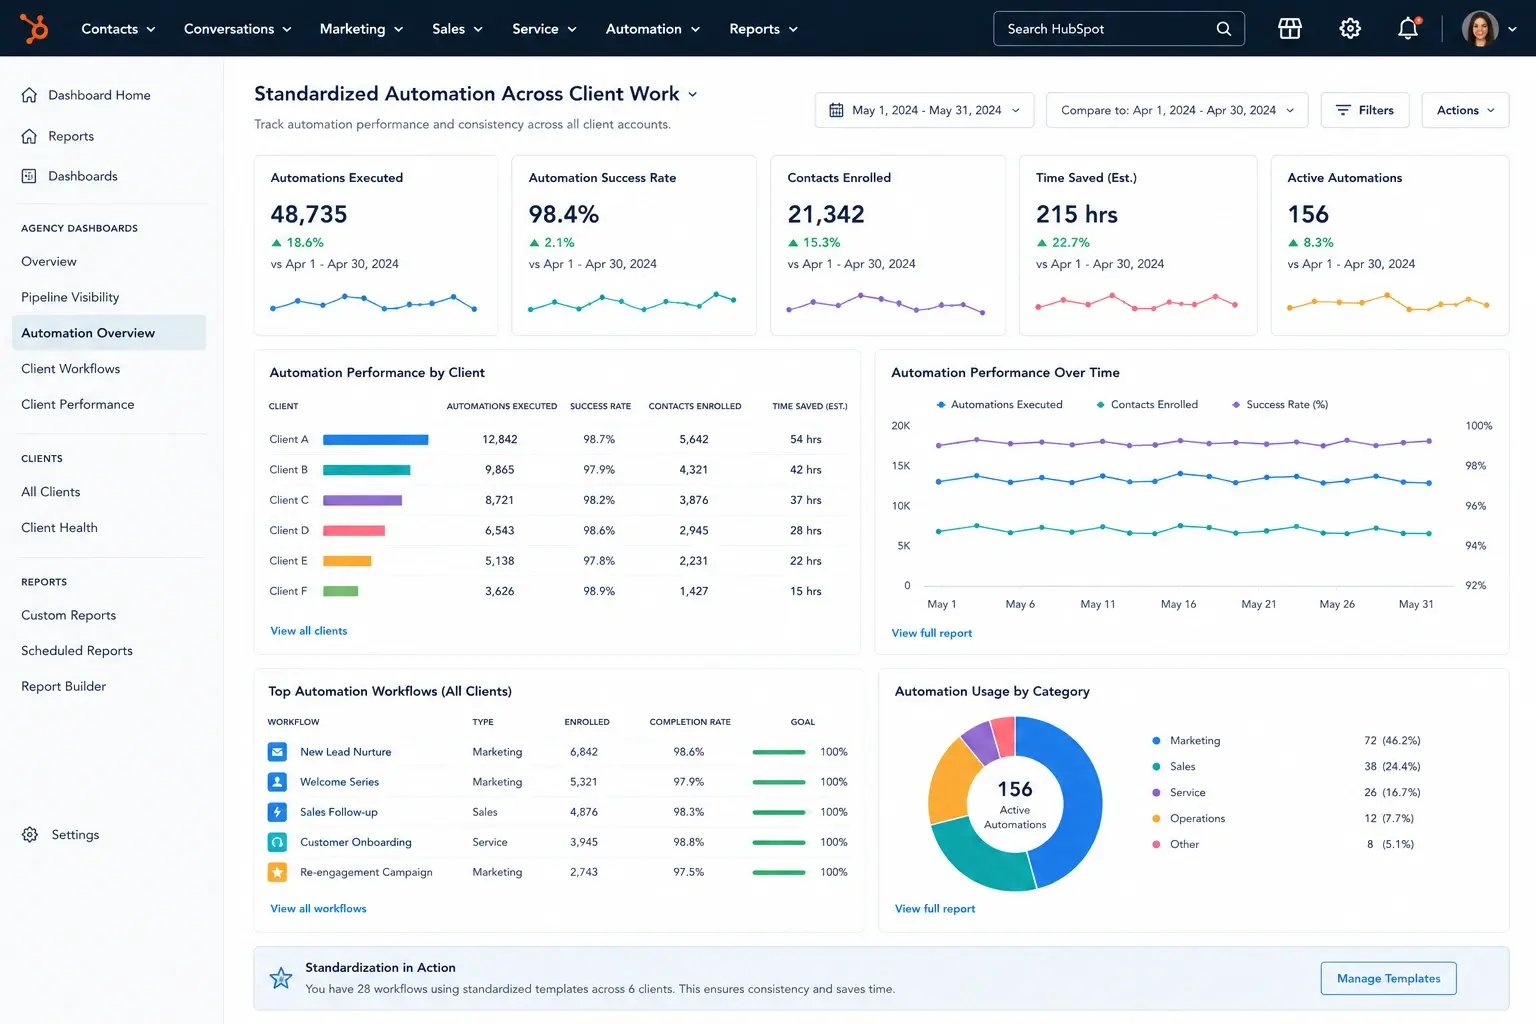The width and height of the screenshot is (1536, 1024).
Task: Open the Actions dropdown
Action: [x=1465, y=110]
